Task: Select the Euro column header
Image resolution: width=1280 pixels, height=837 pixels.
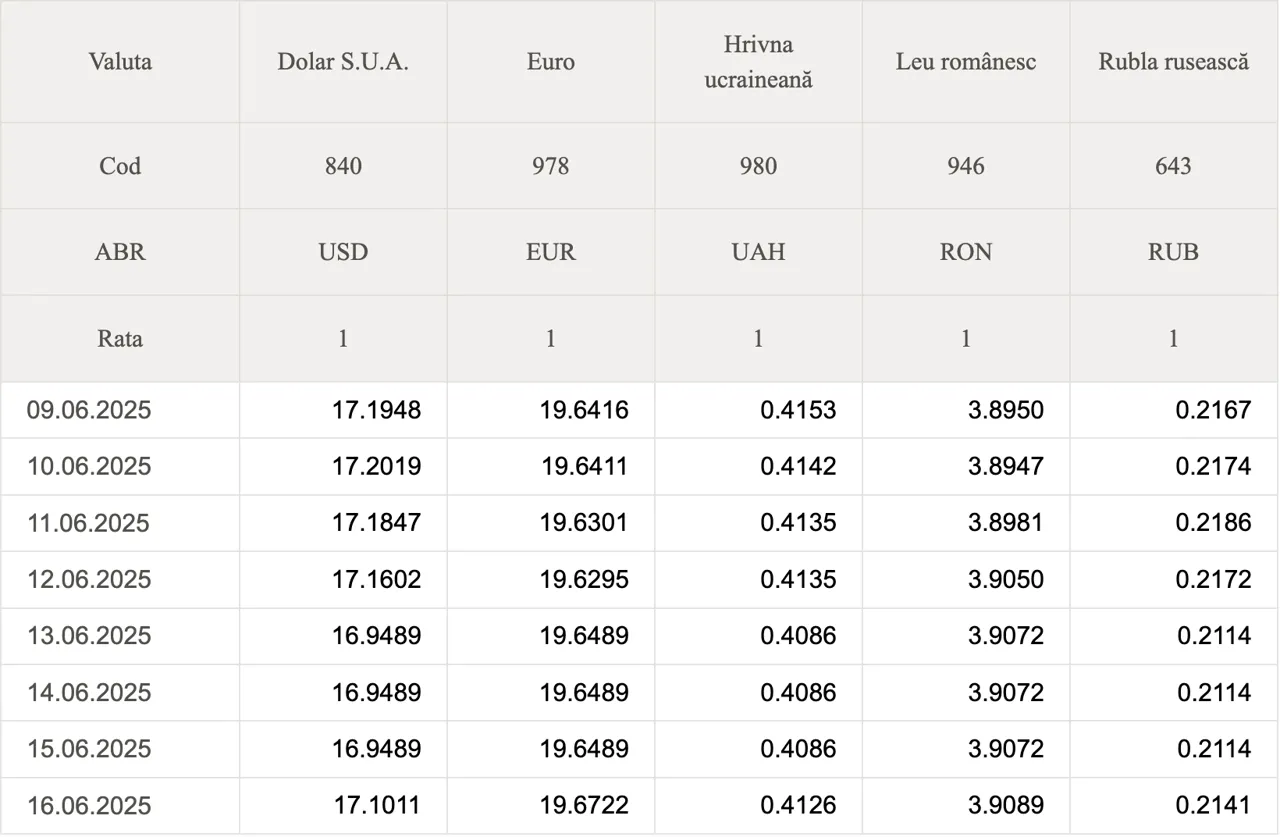Action: click(x=551, y=62)
